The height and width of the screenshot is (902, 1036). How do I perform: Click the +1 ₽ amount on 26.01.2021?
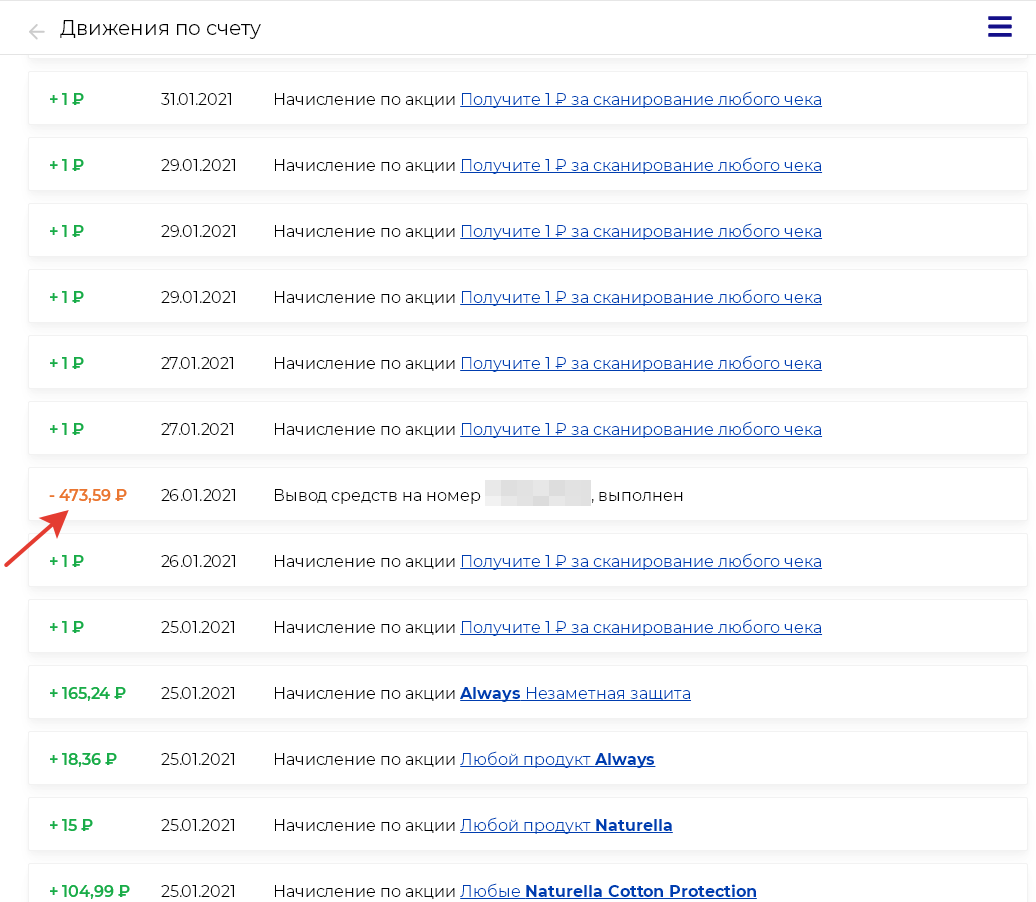[x=66, y=561]
